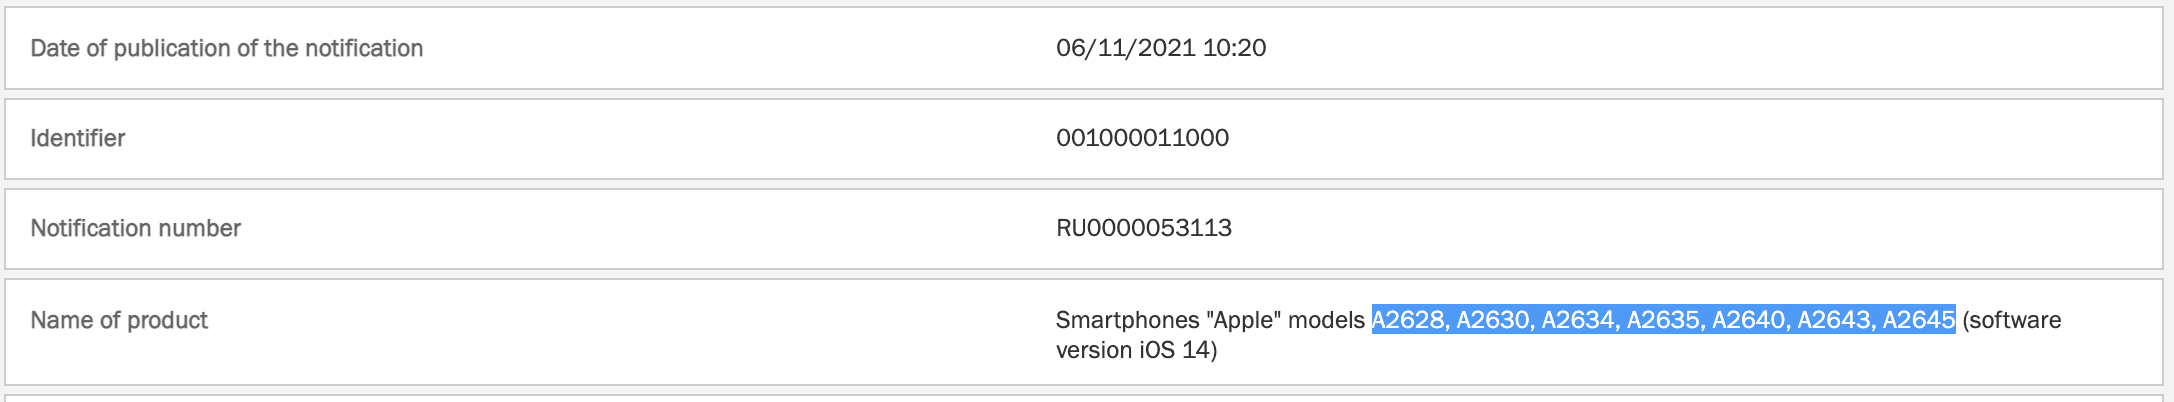The width and height of the screenshot is (2174, 402).
Task: Click the "Date of publication of the notification" label
Action: point(226,48)
